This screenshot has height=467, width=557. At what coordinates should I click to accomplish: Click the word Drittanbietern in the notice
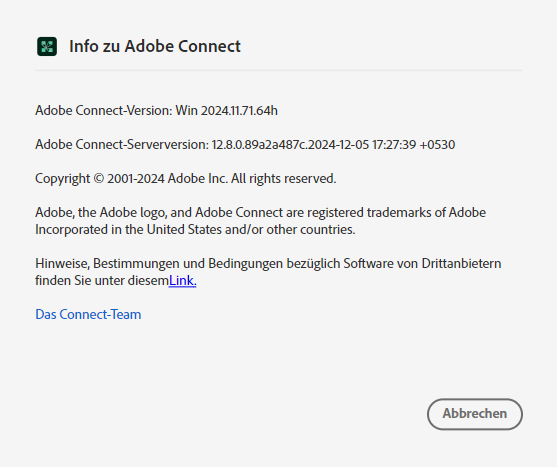click(x=461, y=264)
